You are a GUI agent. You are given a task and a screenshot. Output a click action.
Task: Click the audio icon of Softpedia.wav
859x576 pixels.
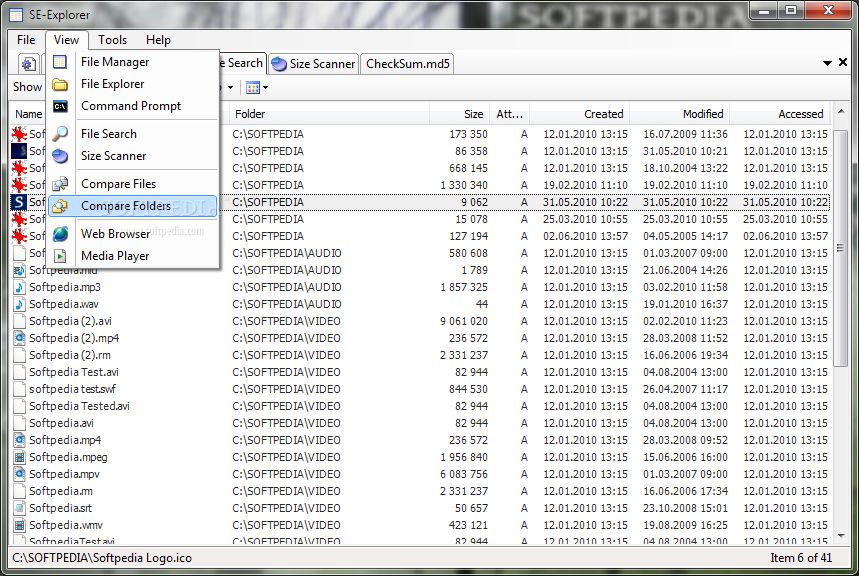19,304
